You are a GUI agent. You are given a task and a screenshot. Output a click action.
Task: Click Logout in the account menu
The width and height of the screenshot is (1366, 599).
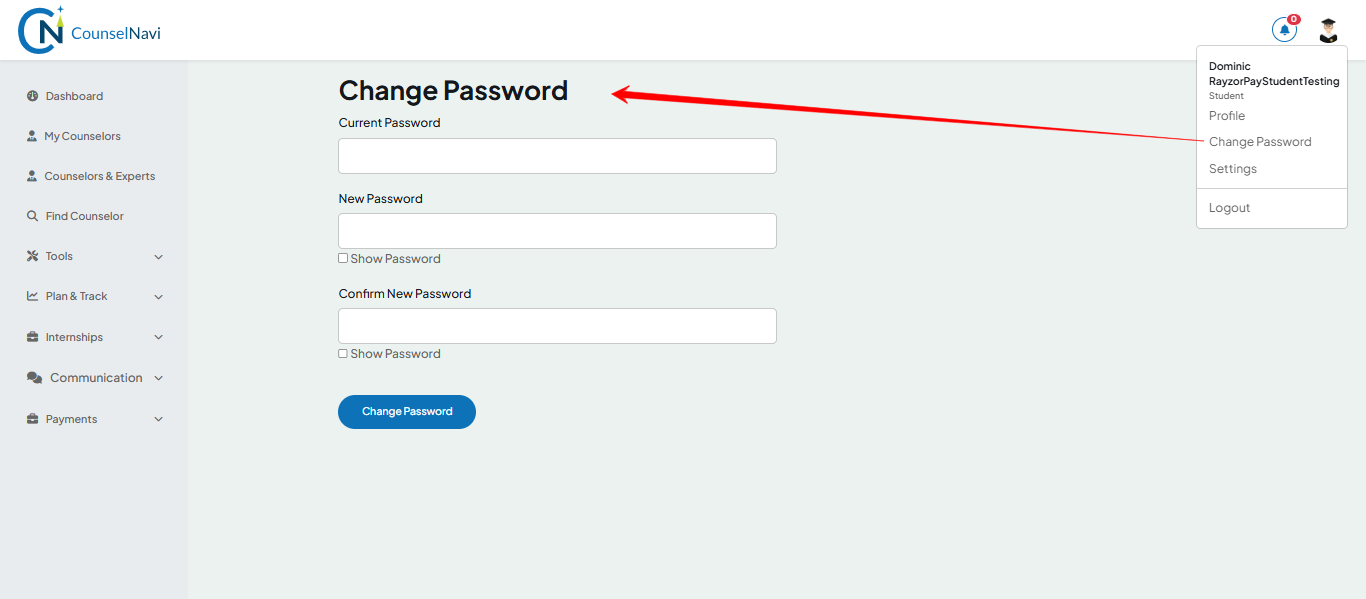[1229, 207]
